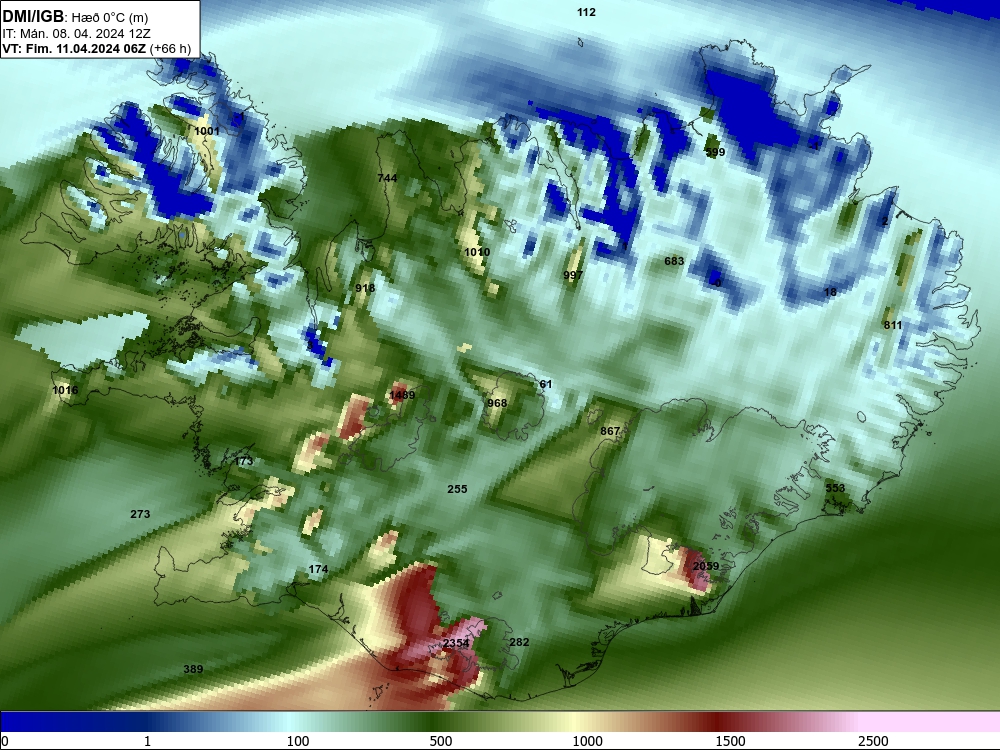
Task: Click the map value 683
Action: (674, 261)
